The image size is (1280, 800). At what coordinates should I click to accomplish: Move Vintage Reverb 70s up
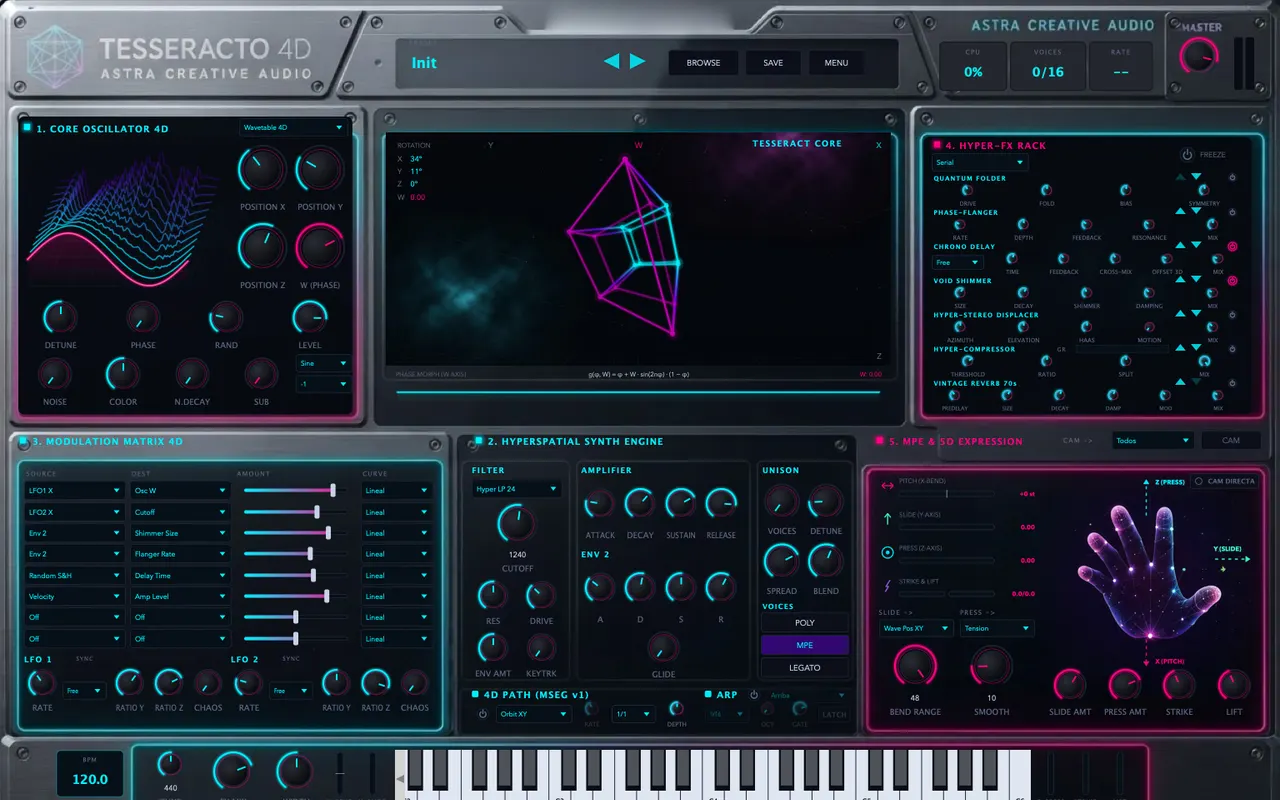click(1180, 382)
